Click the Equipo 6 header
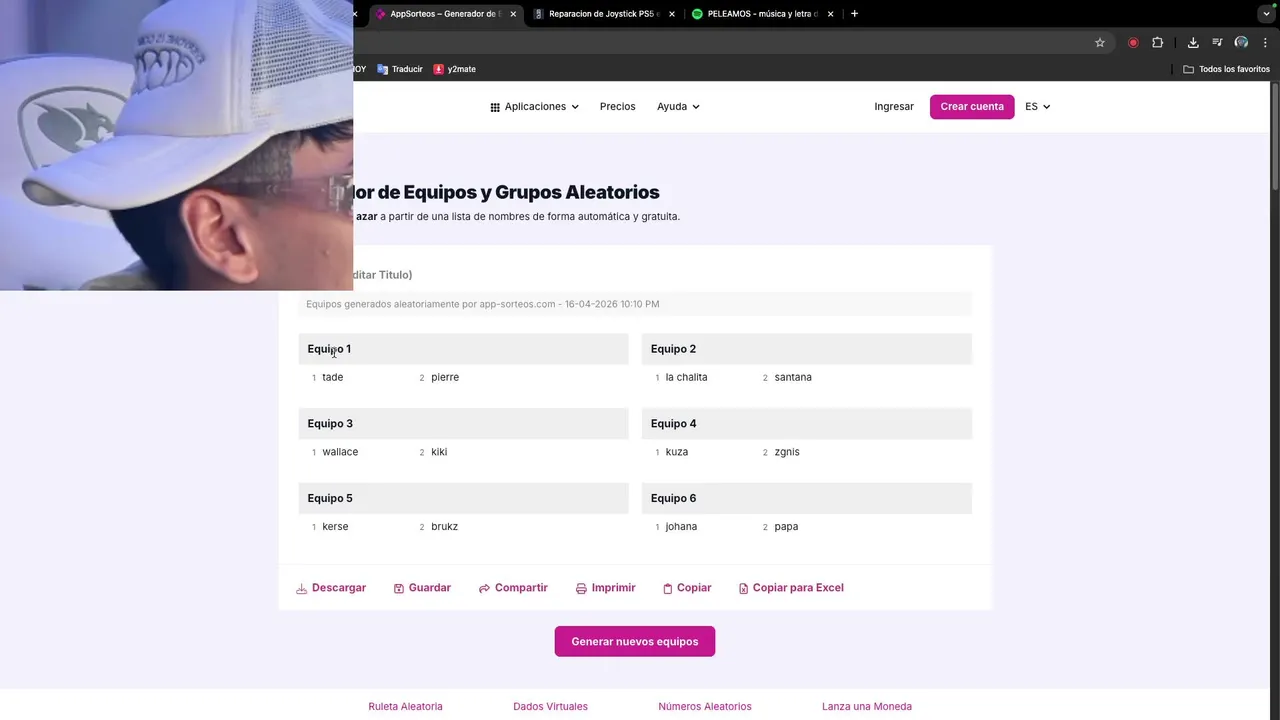This screenshot has width=1280, height=720. (x=807, y=498)
